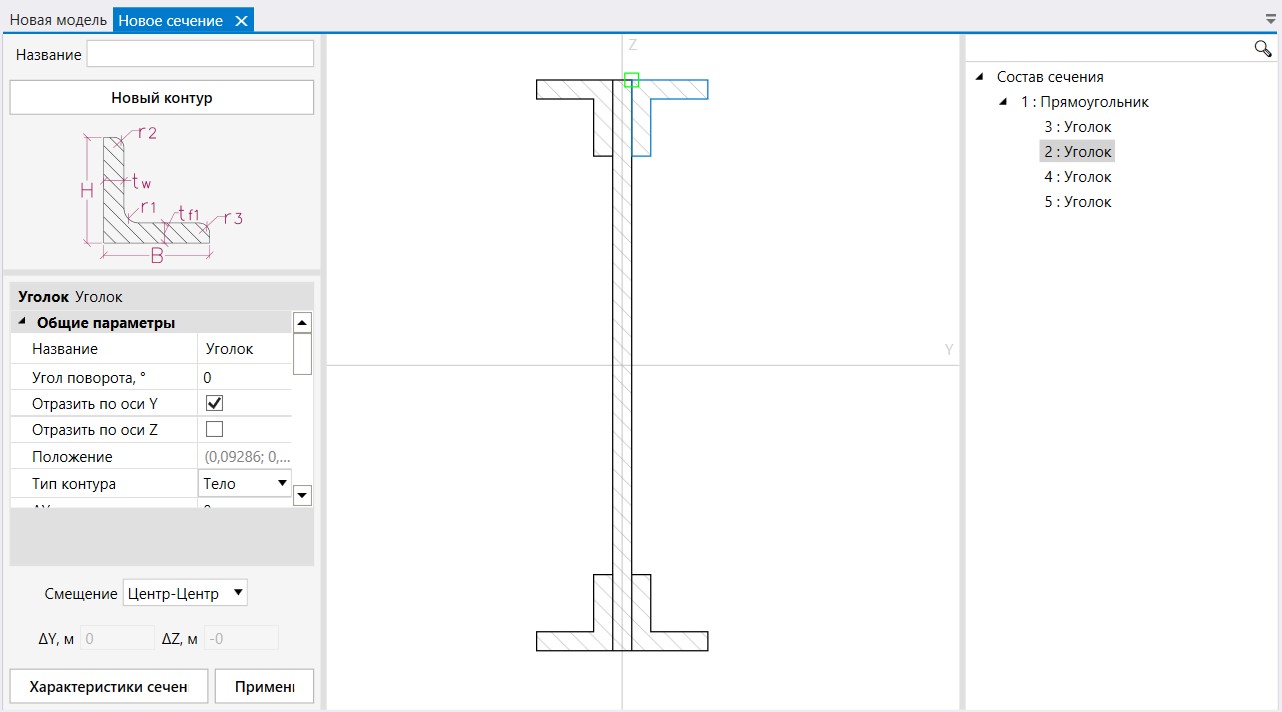Select the green node marker on section
The height and width of the screenshot is (712, 1282).
tap(631, 80)
